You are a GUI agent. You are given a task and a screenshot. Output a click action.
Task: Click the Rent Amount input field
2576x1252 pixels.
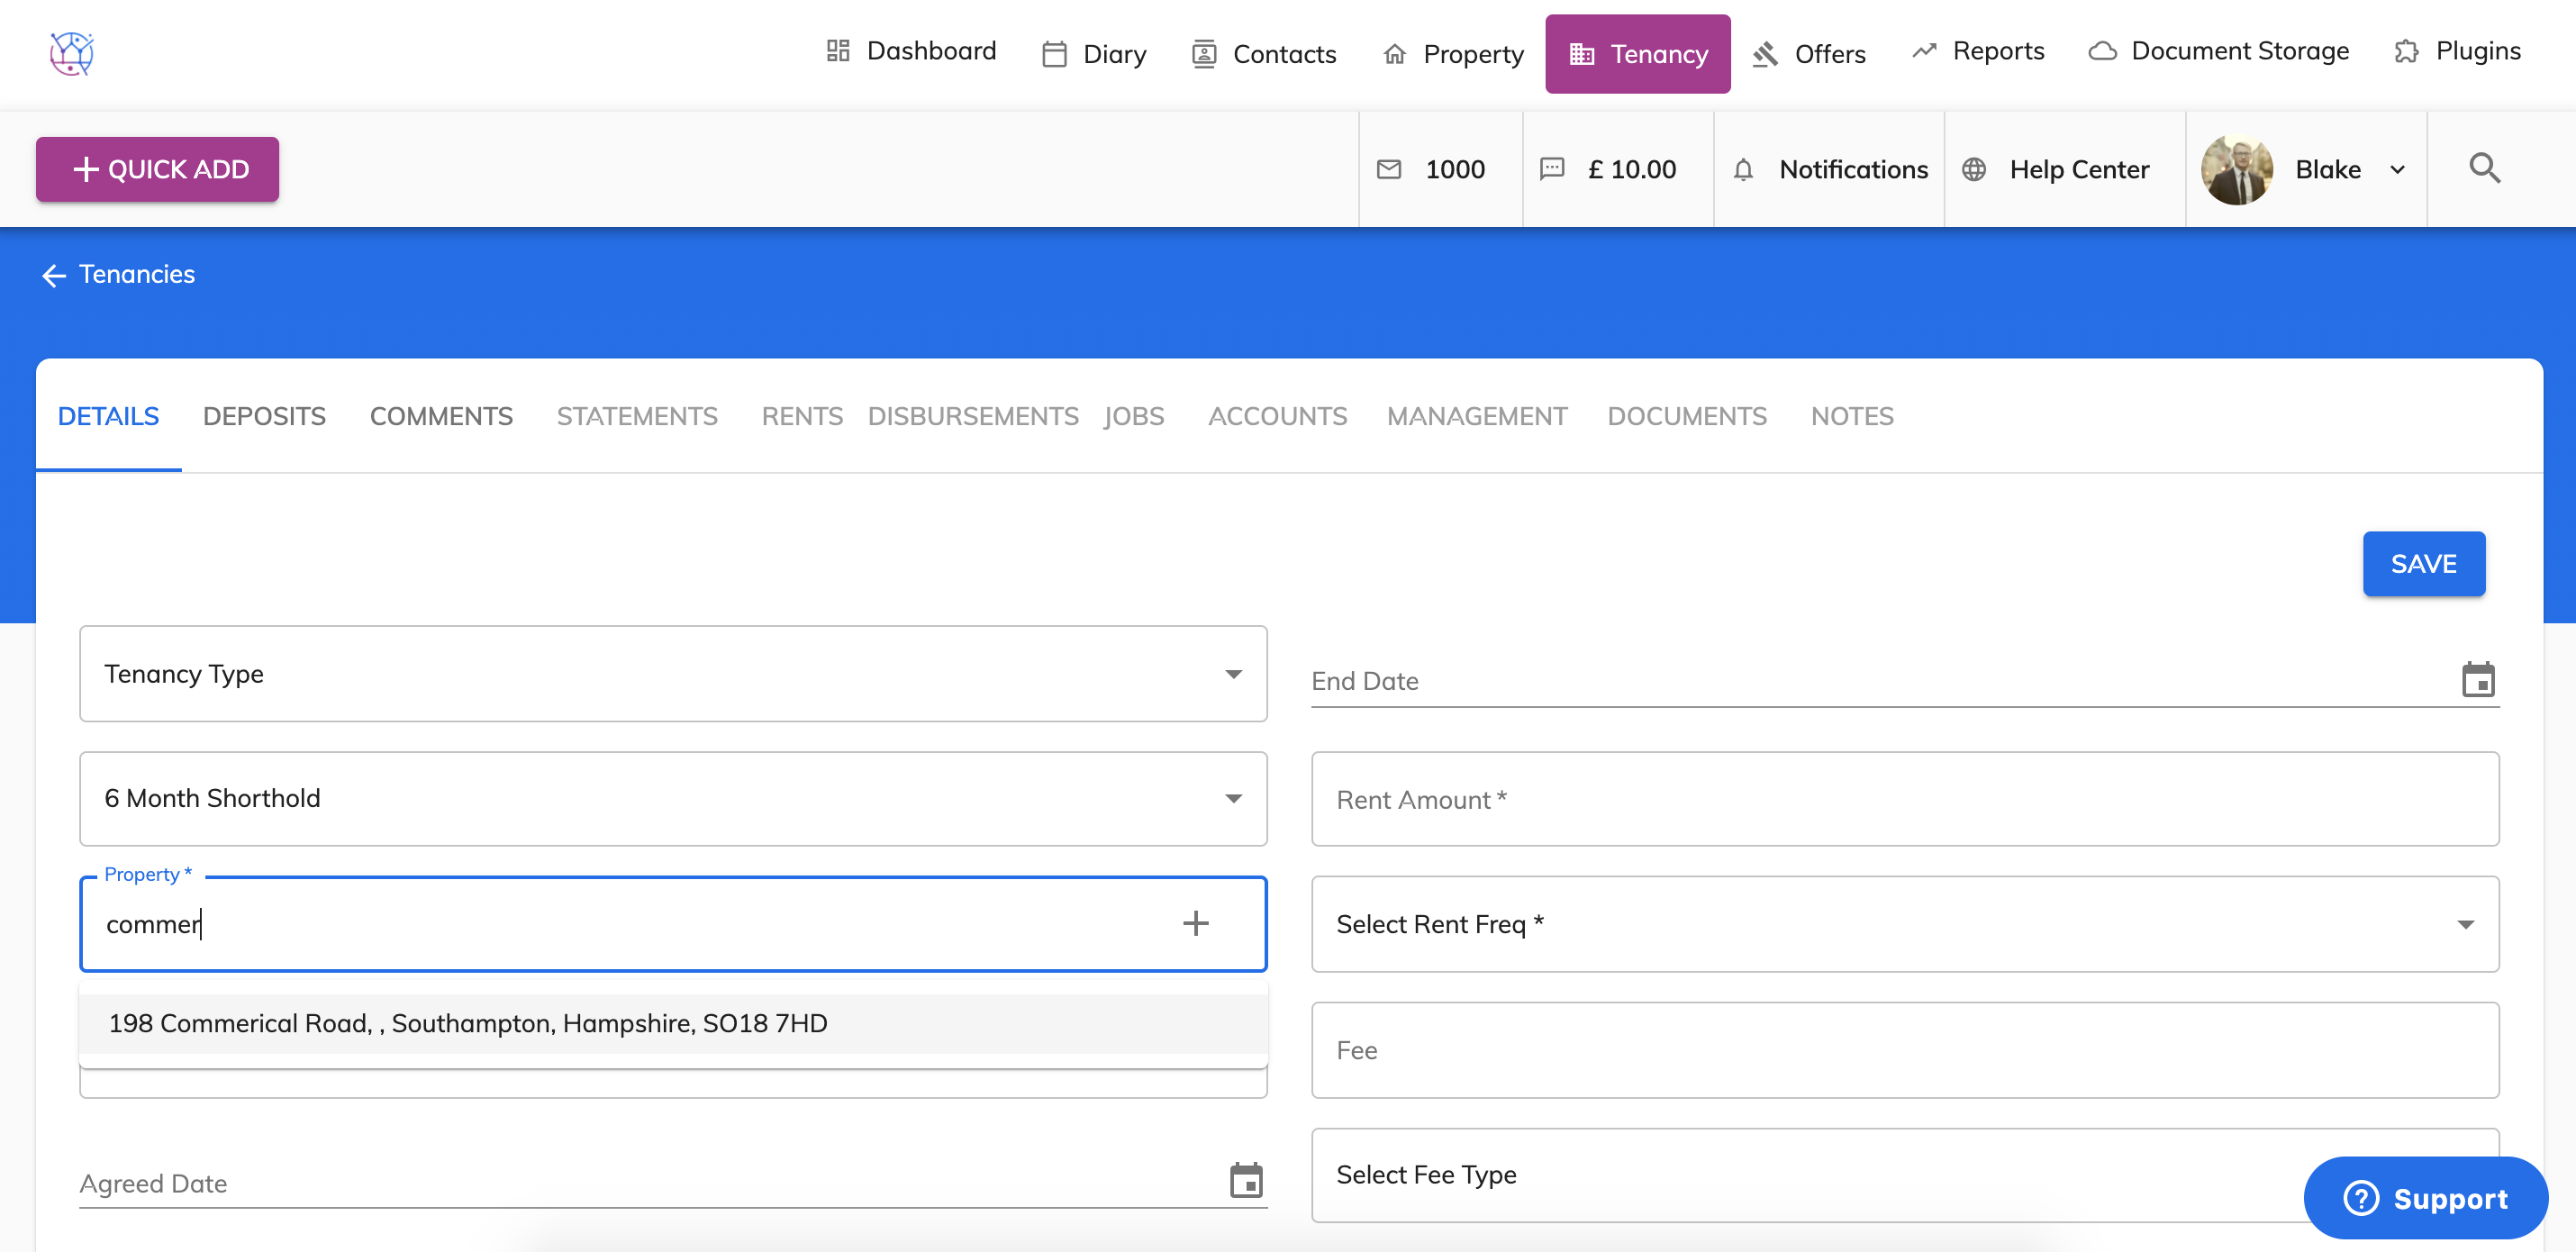pos(1904,799)
